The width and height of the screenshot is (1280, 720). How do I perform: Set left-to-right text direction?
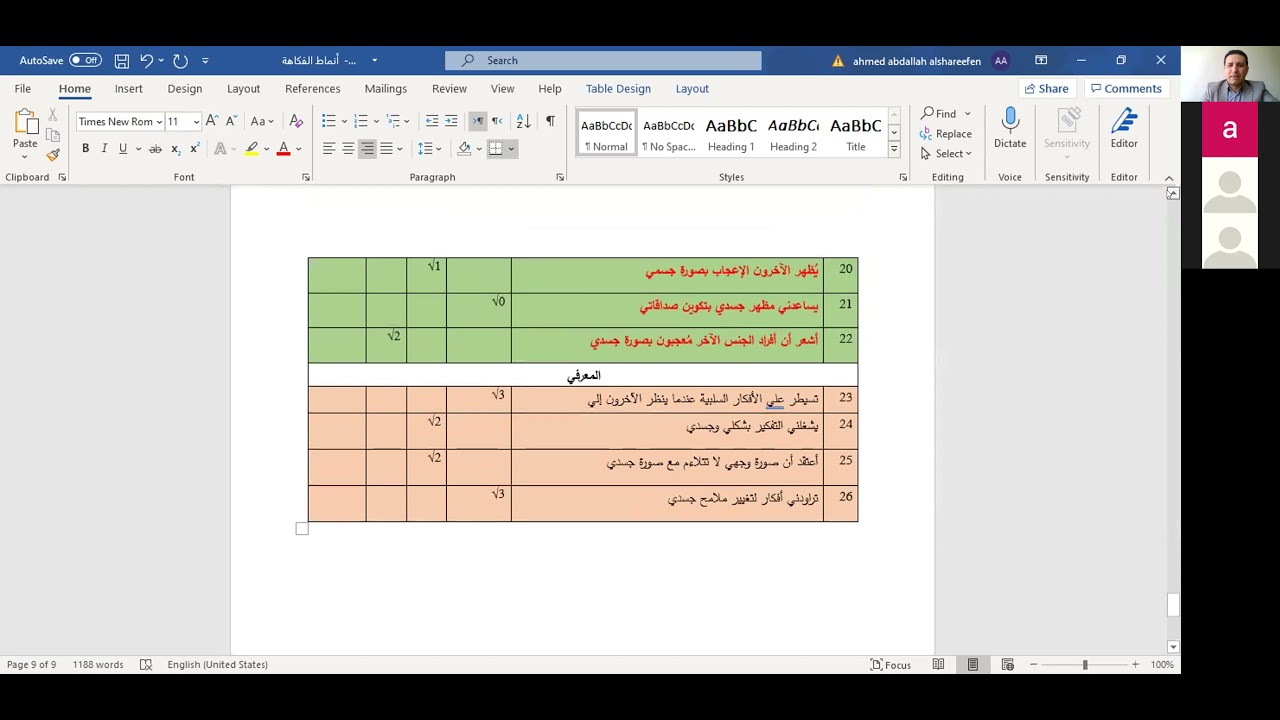[478, 121]
